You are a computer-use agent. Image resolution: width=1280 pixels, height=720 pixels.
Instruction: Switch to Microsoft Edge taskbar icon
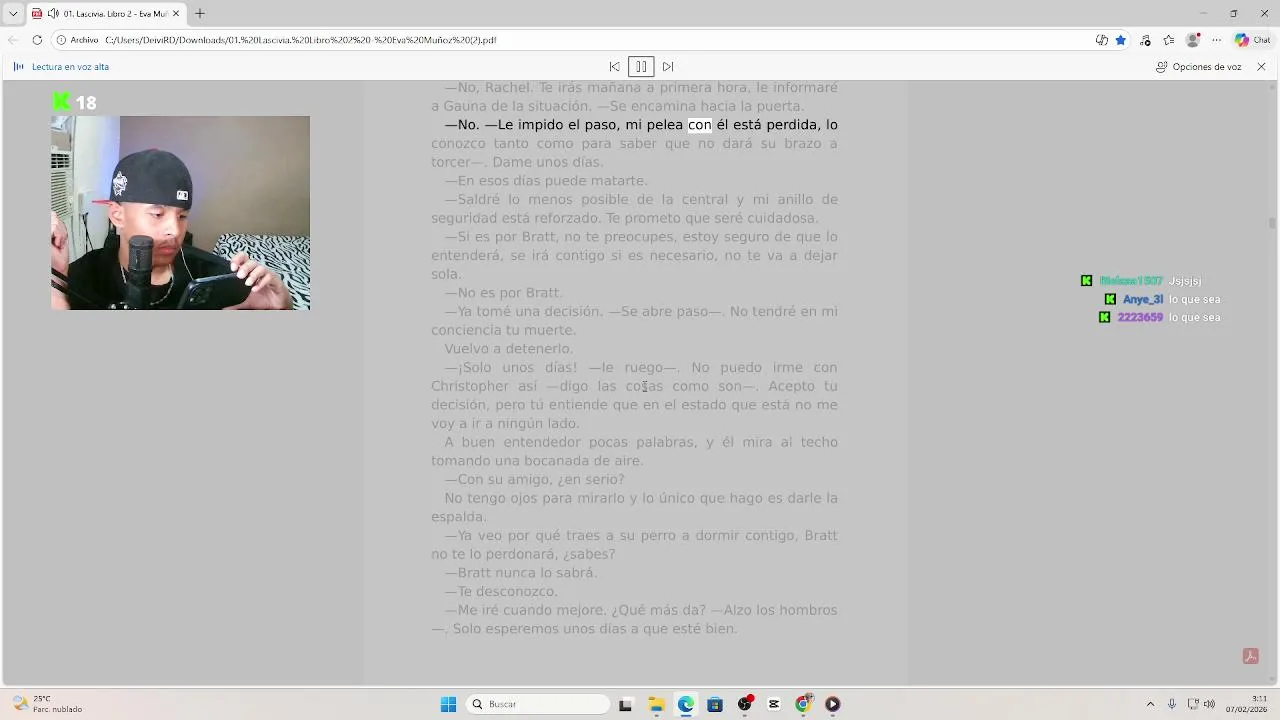pos(685,704)
